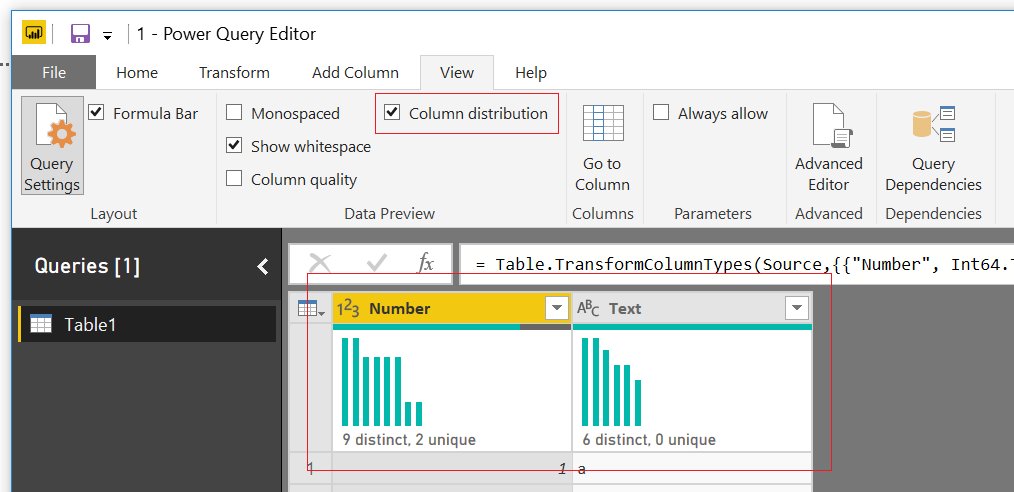Click the '6 distinct, 0 unique' label
The height and width of the screenshot is (492, 1014).
click(x=649, y=440)
